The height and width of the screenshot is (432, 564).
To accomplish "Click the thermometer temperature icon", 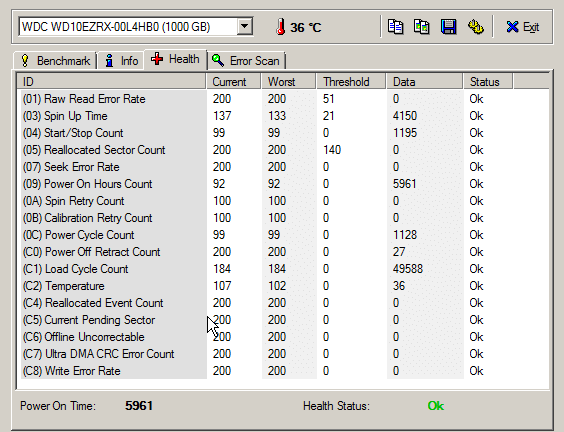I will click(x=281, y=27).
